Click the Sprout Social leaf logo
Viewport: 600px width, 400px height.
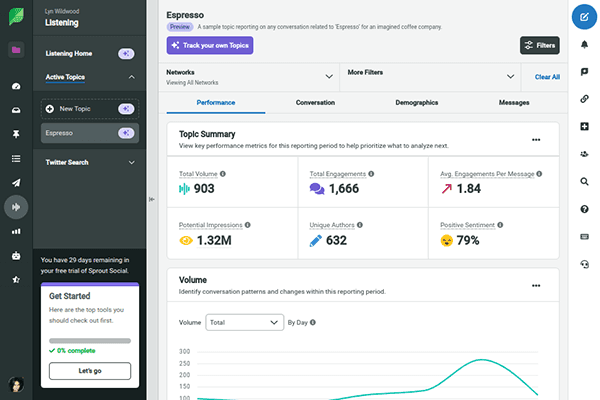(x=16, y=17)
